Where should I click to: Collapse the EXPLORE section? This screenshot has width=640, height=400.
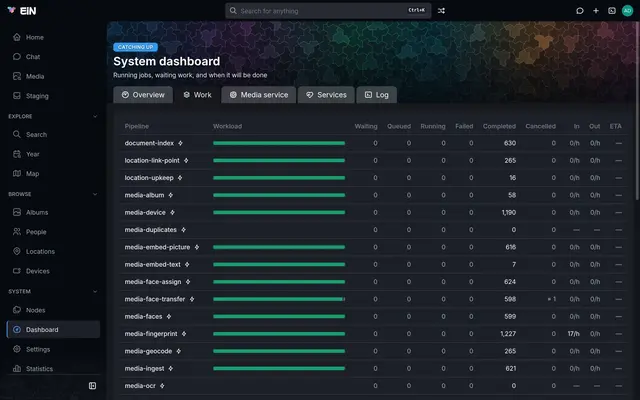tap(95, 116)
